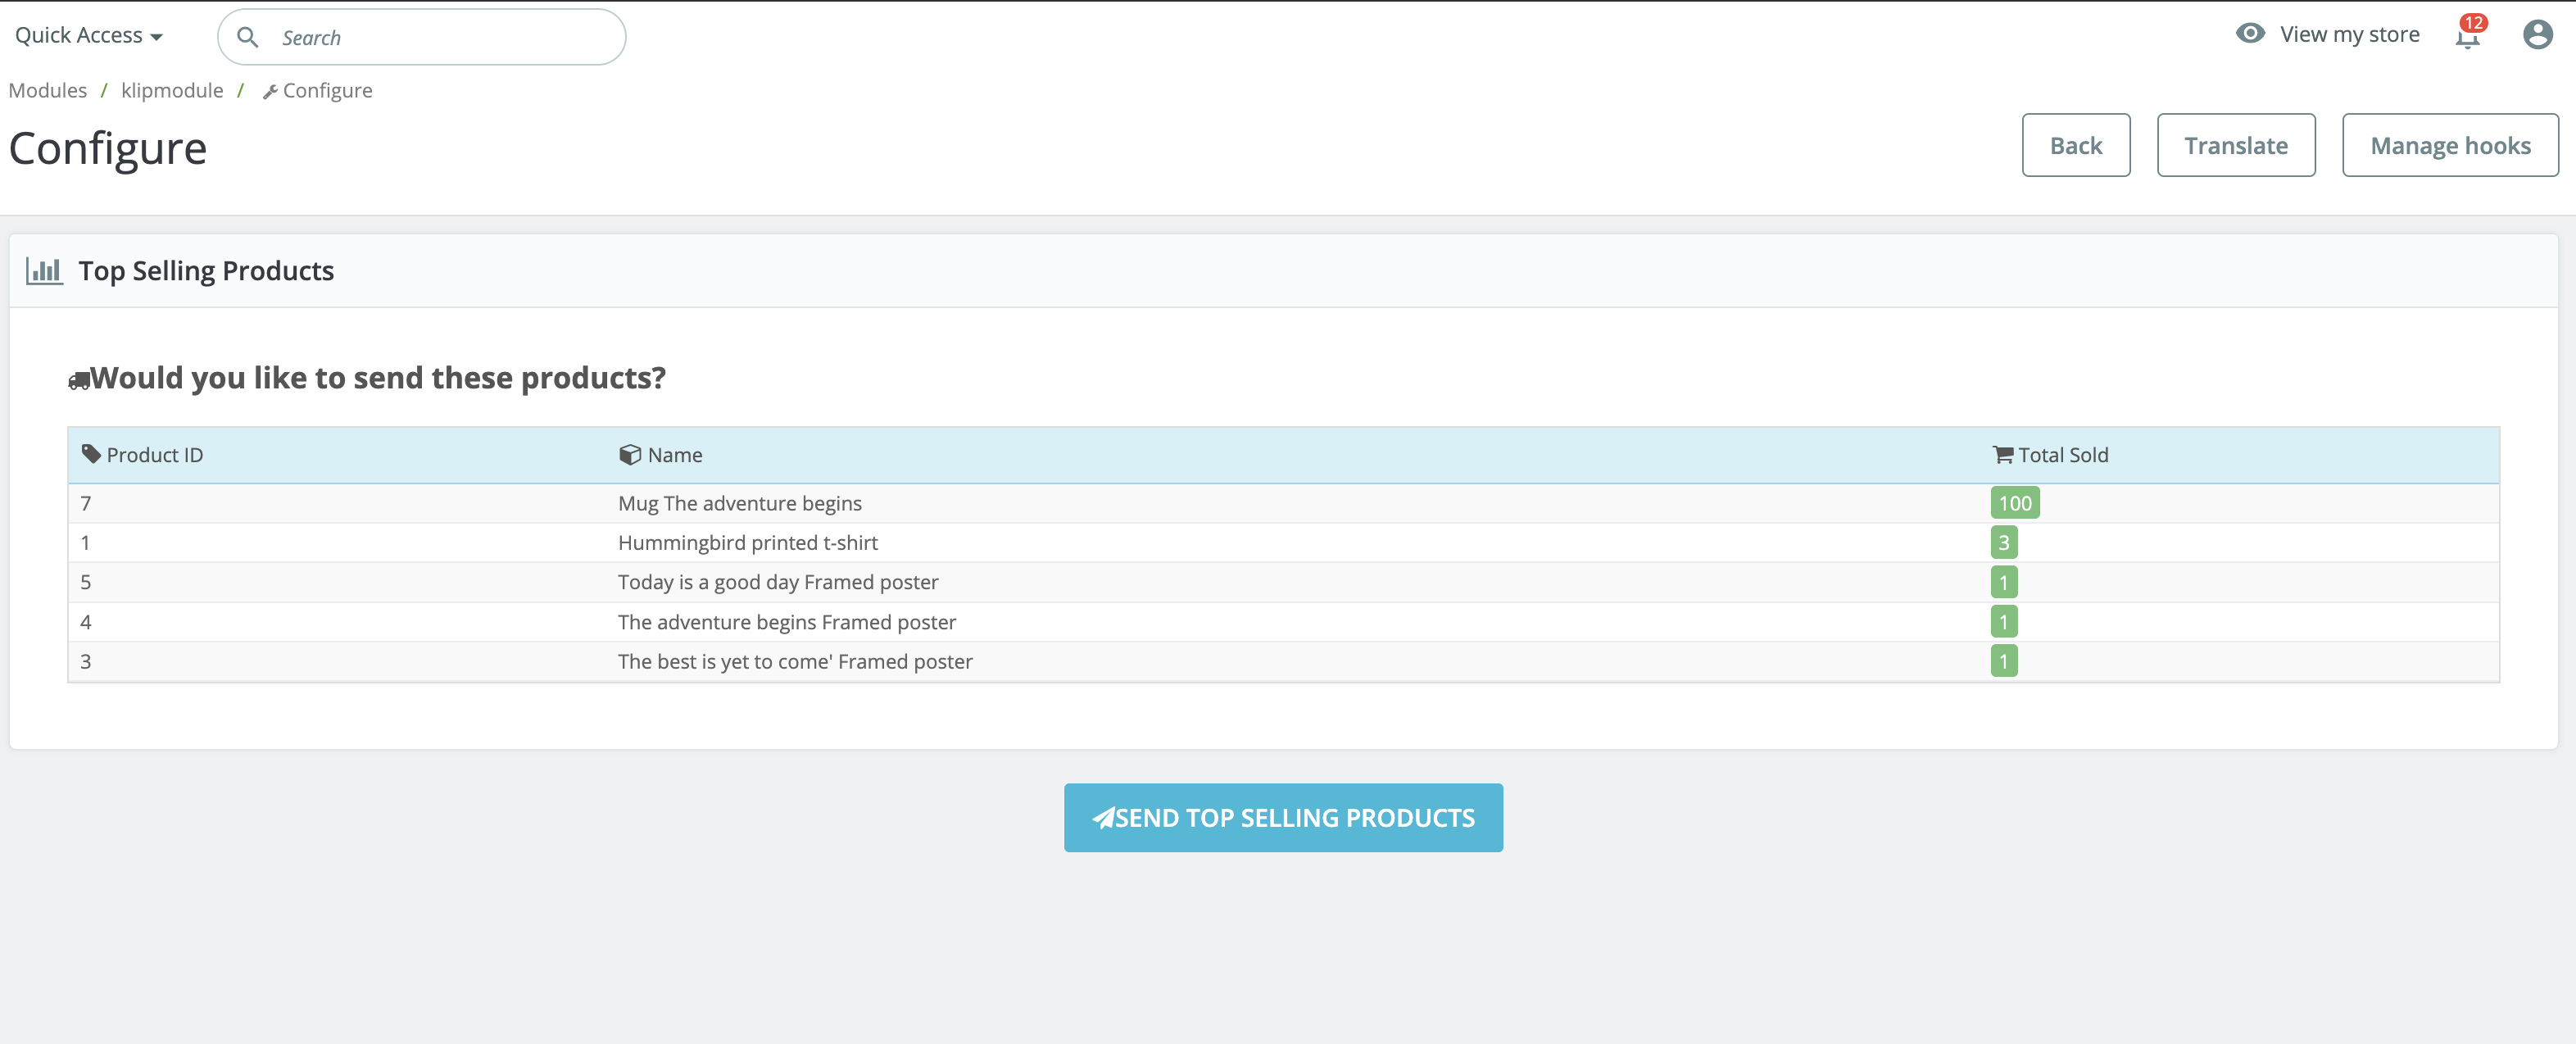
Task: Click the Back button
Action: (2075, 146)
